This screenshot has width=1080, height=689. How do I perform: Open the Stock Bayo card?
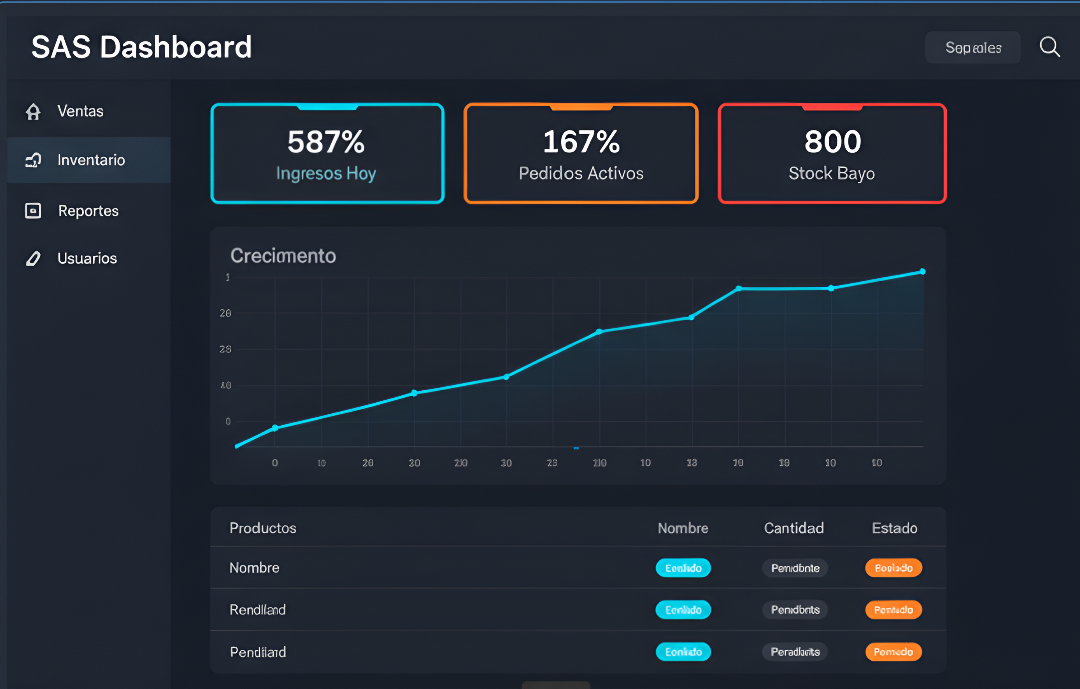coord(831,154)
